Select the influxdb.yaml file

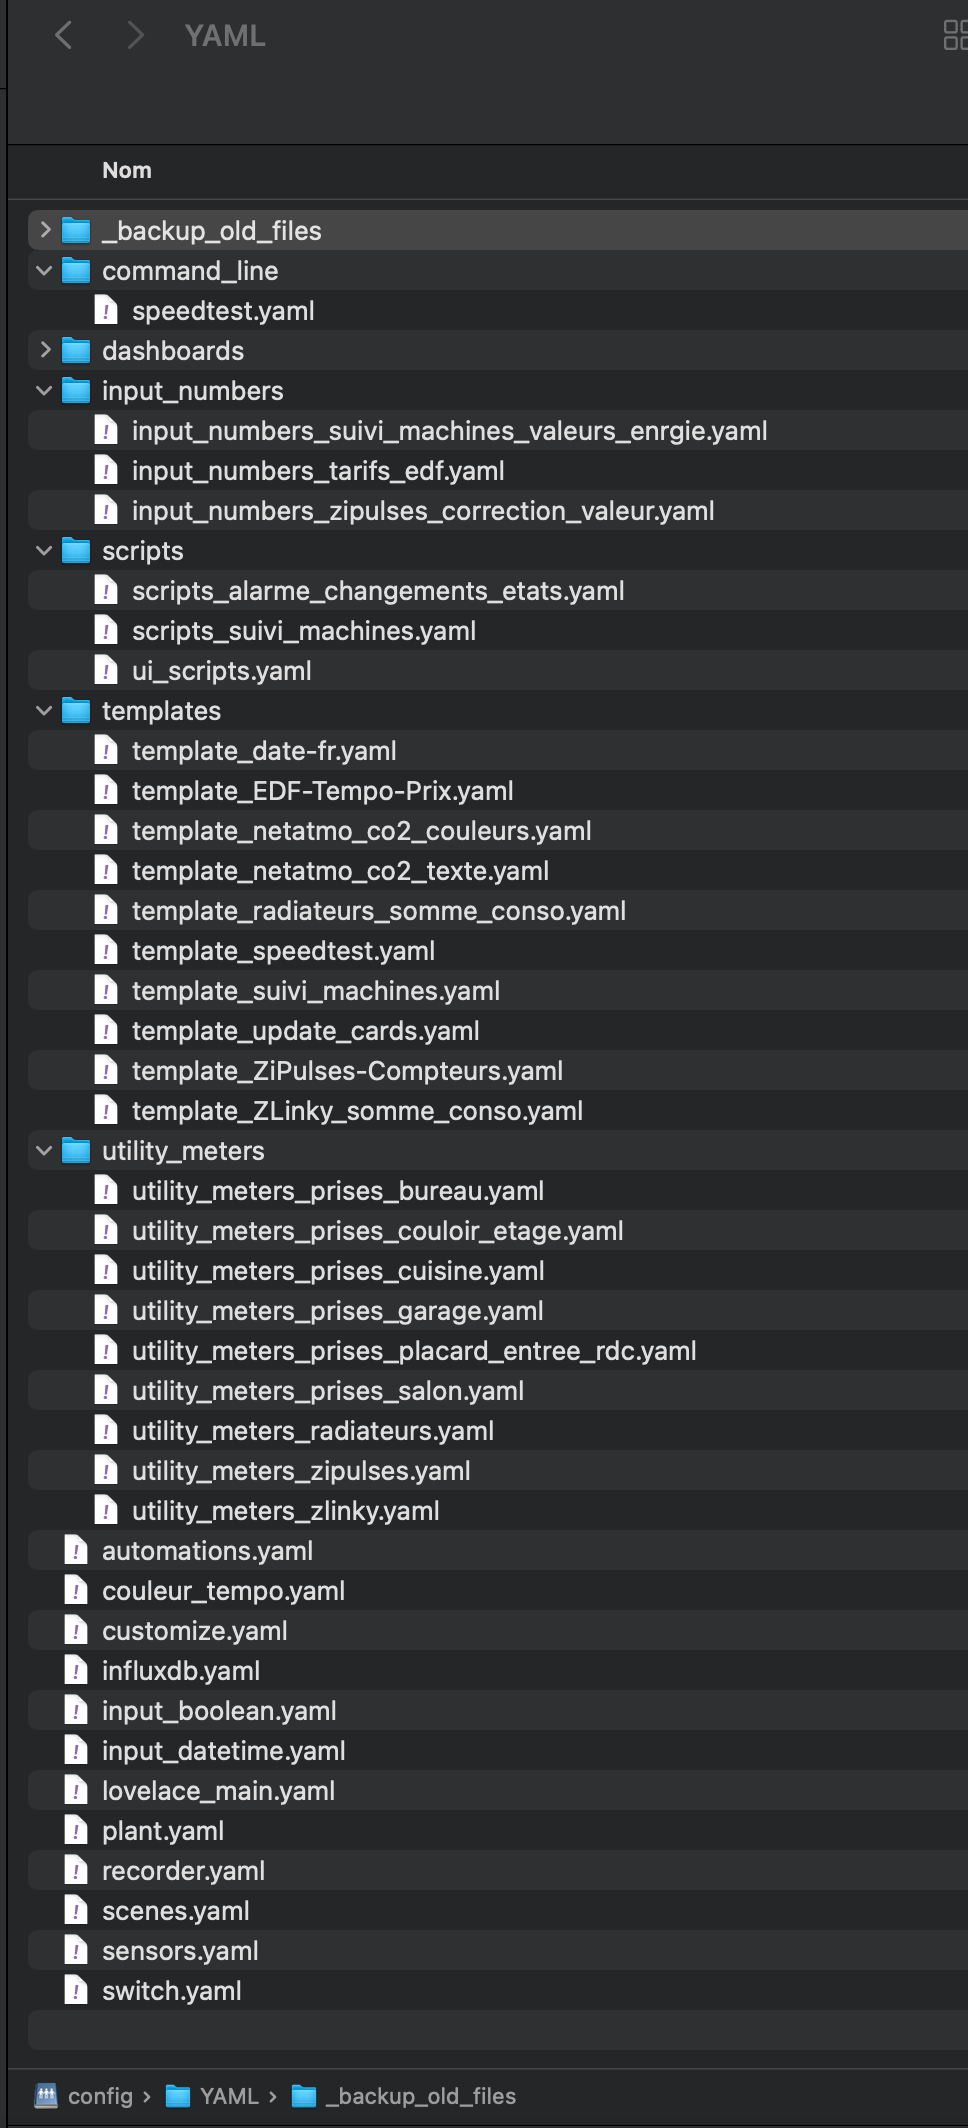pyautogui.click(x=181, y=1671)
